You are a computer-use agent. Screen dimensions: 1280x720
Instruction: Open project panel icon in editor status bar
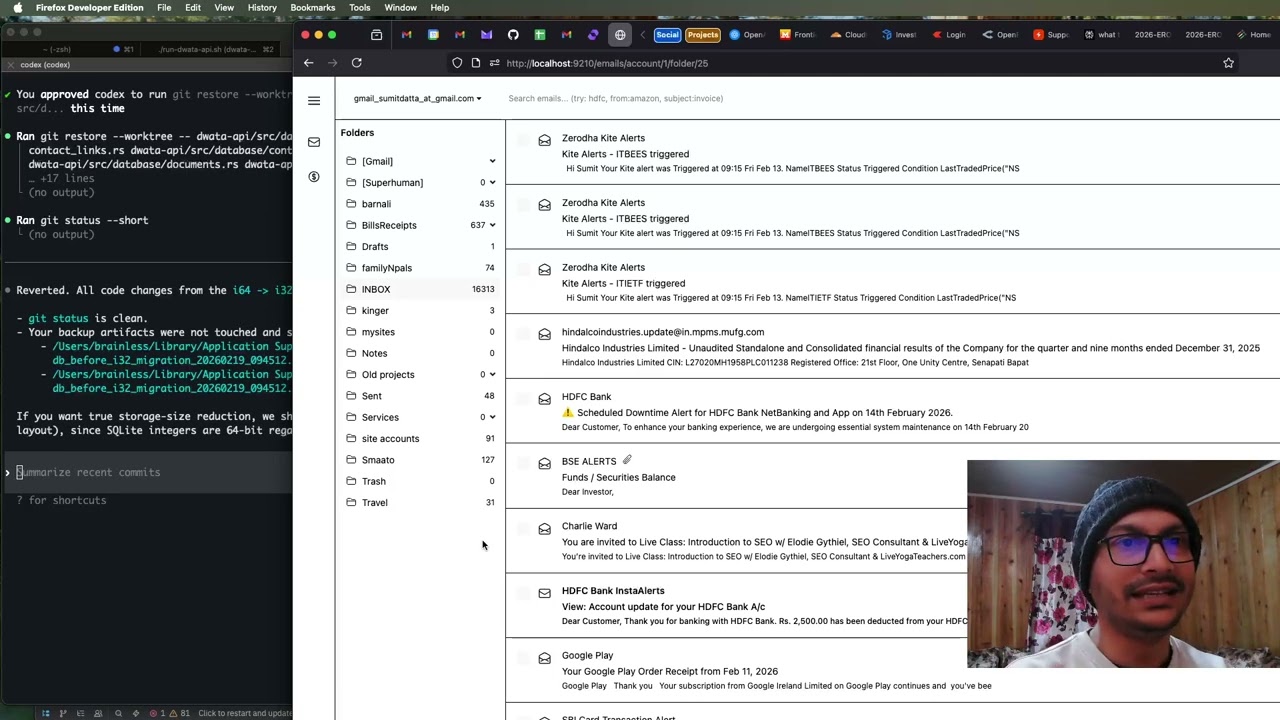click(45, 713)
